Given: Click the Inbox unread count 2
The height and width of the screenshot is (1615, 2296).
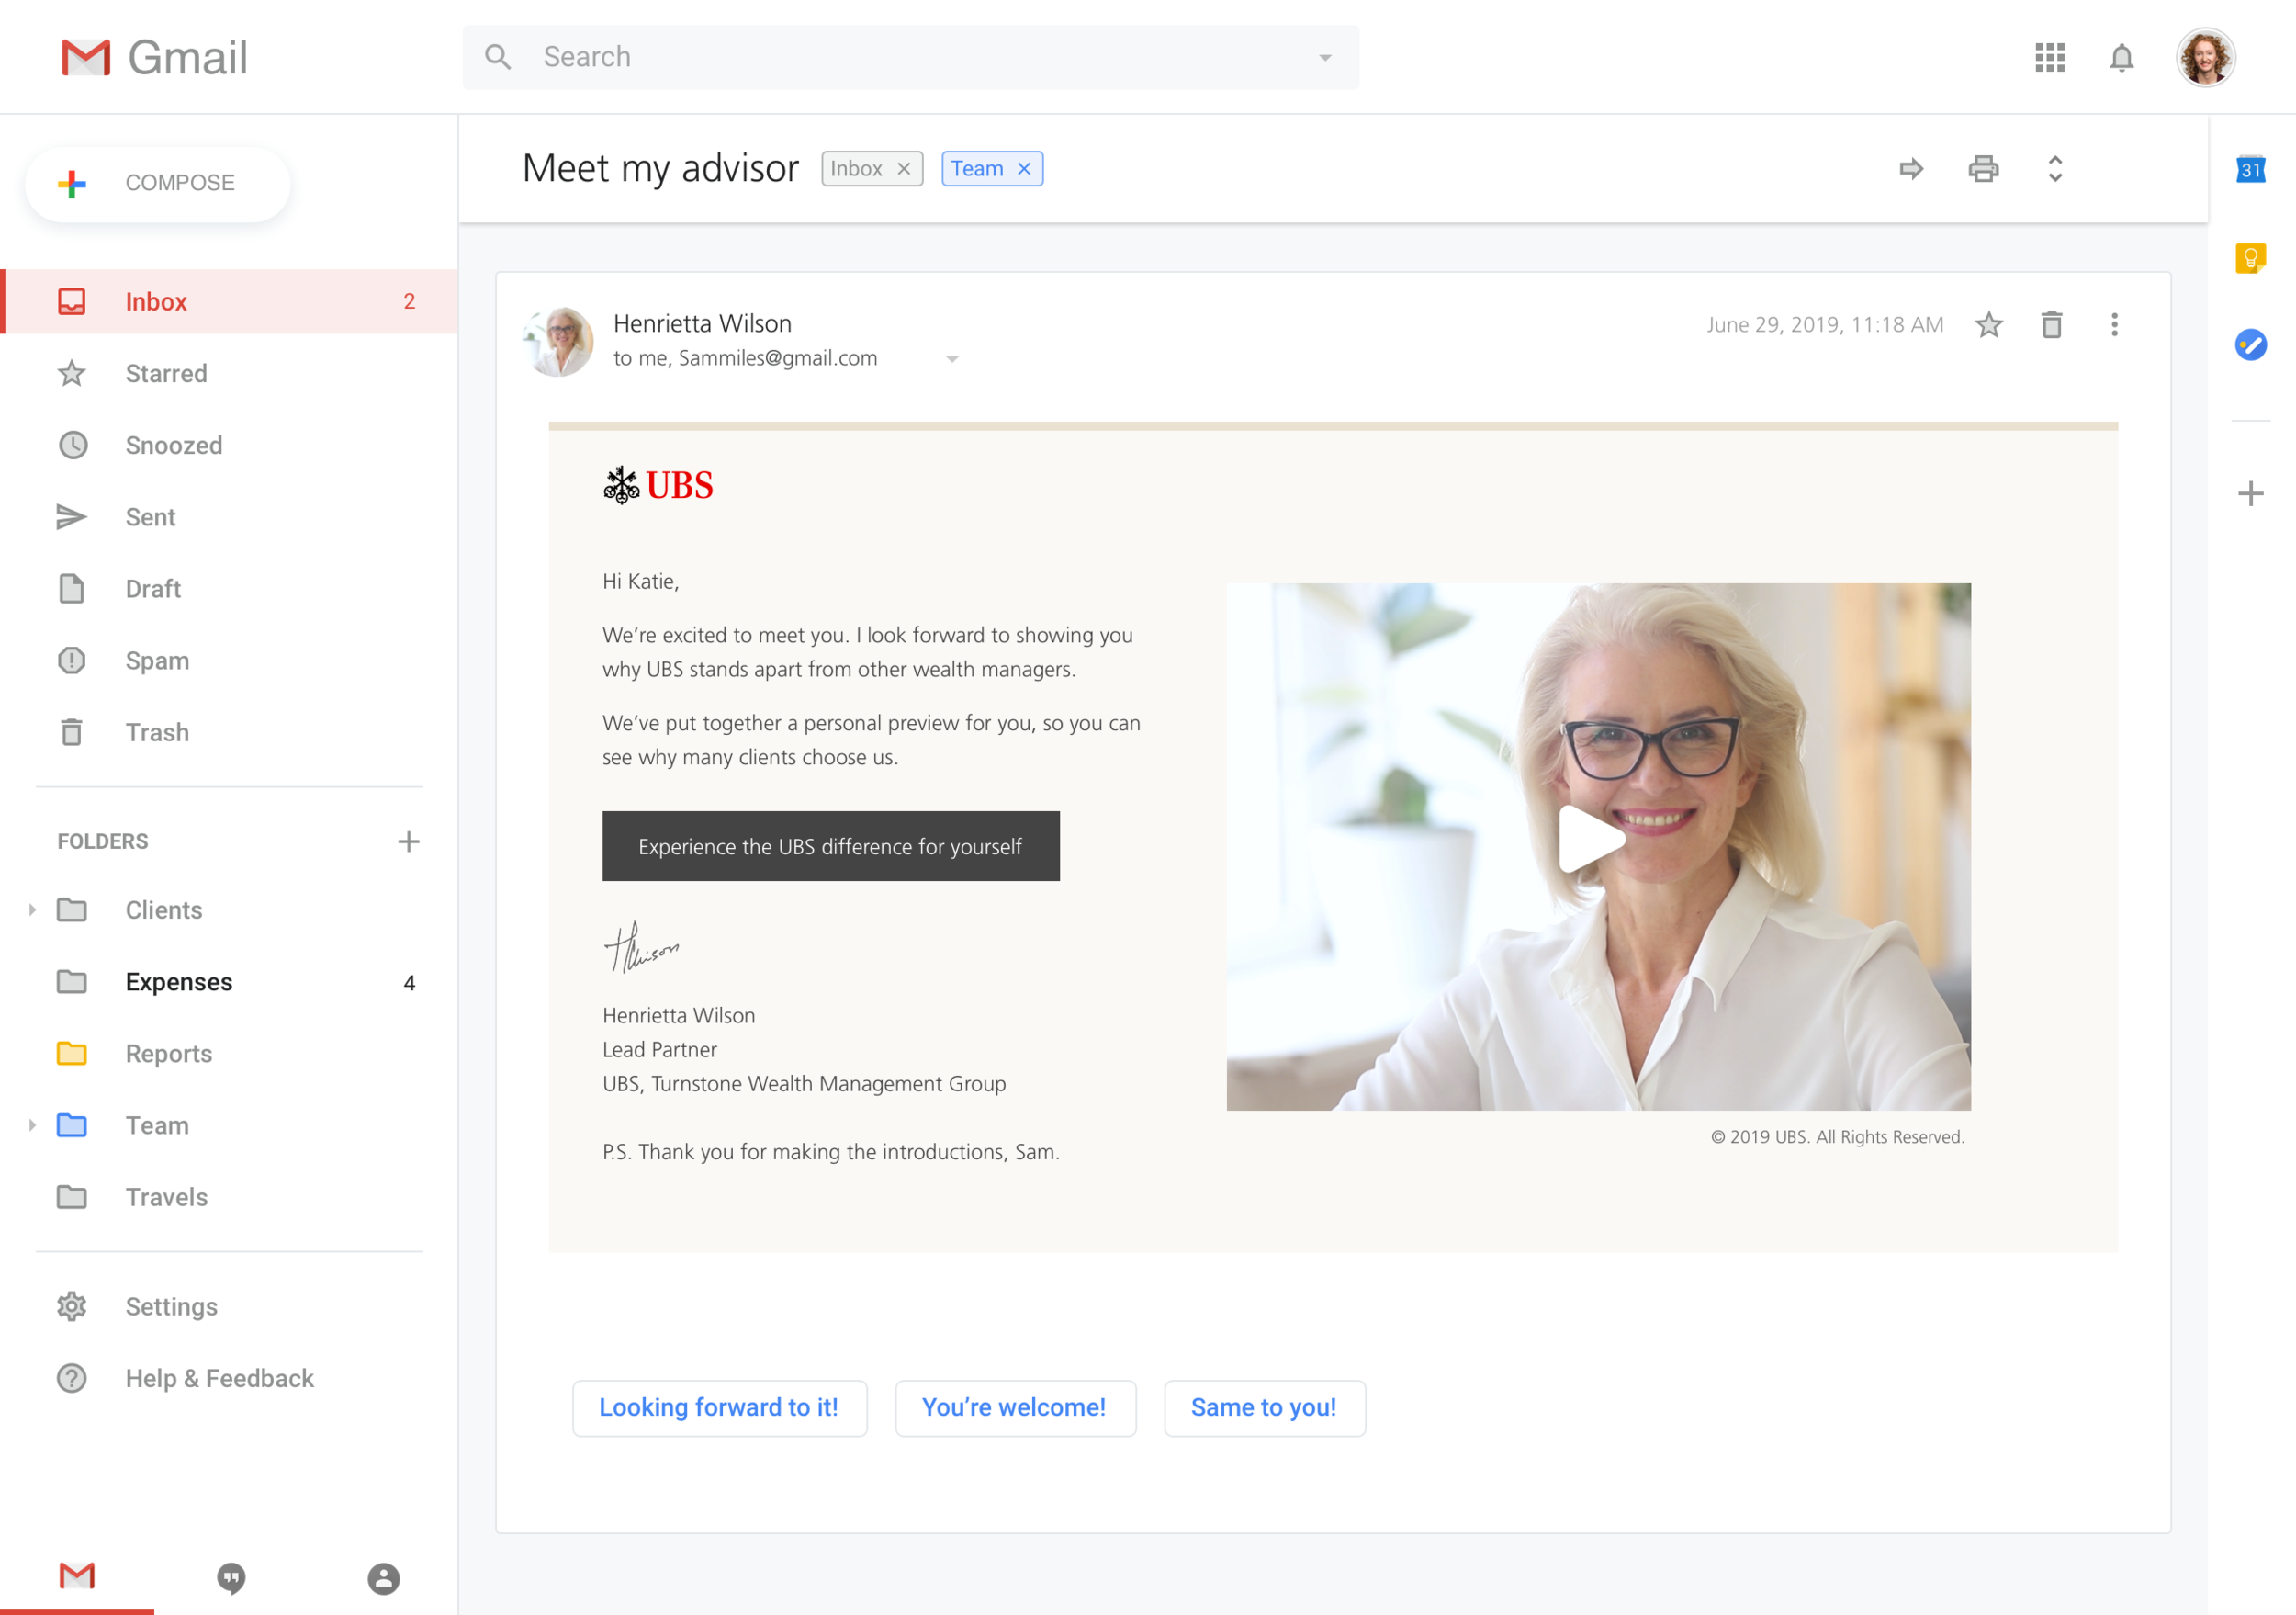Looking at the screenshot, I should 409,301.
